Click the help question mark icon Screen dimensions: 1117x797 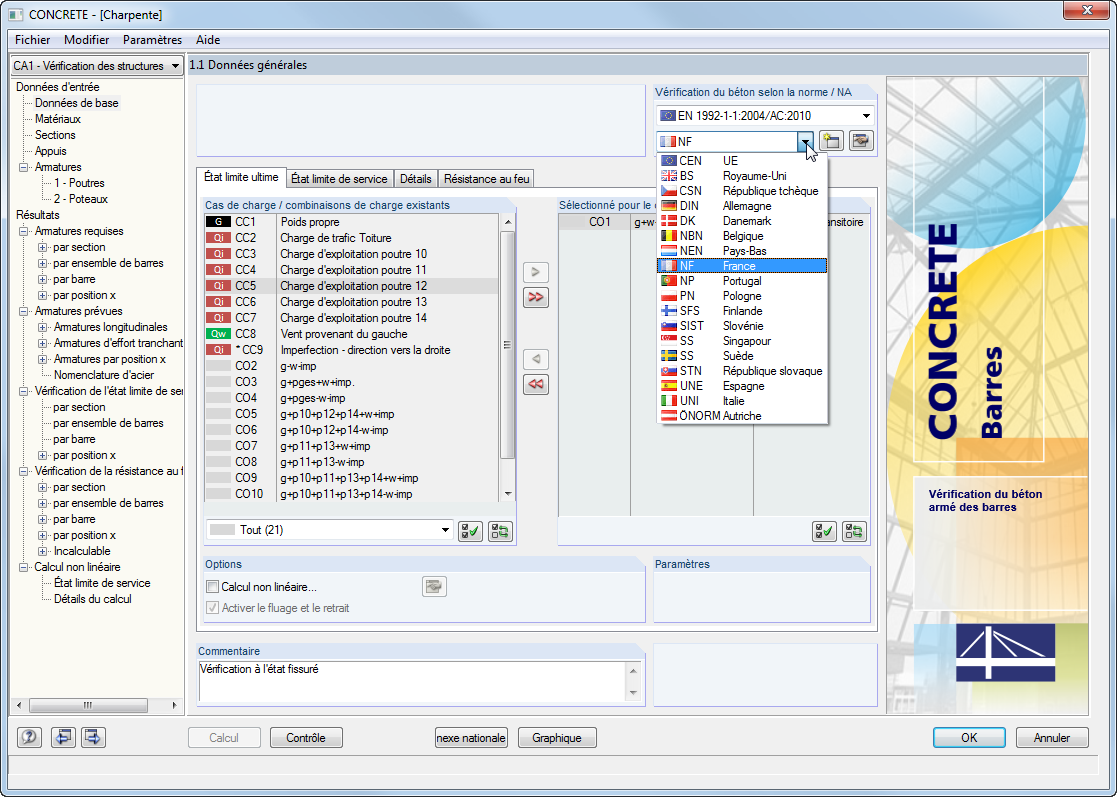point(29,737)
